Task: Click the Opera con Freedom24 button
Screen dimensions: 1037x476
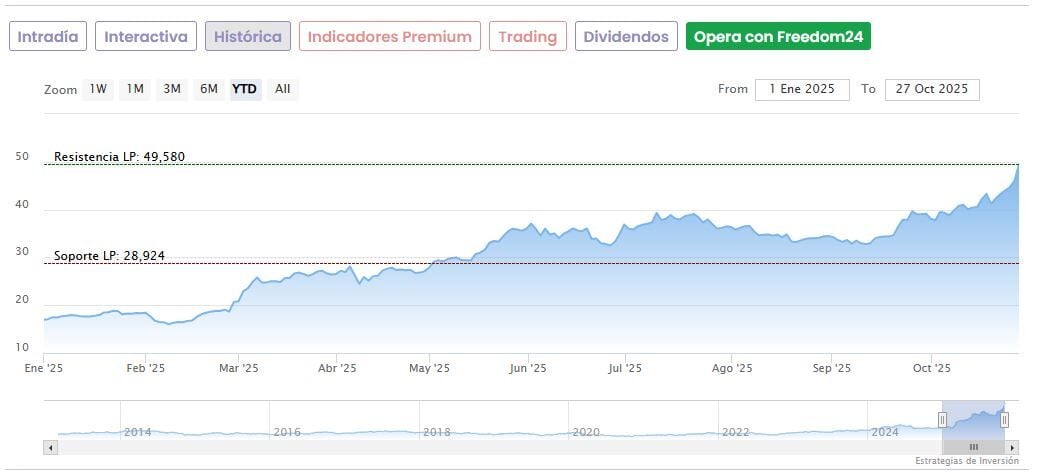Action: coord(778,37)
